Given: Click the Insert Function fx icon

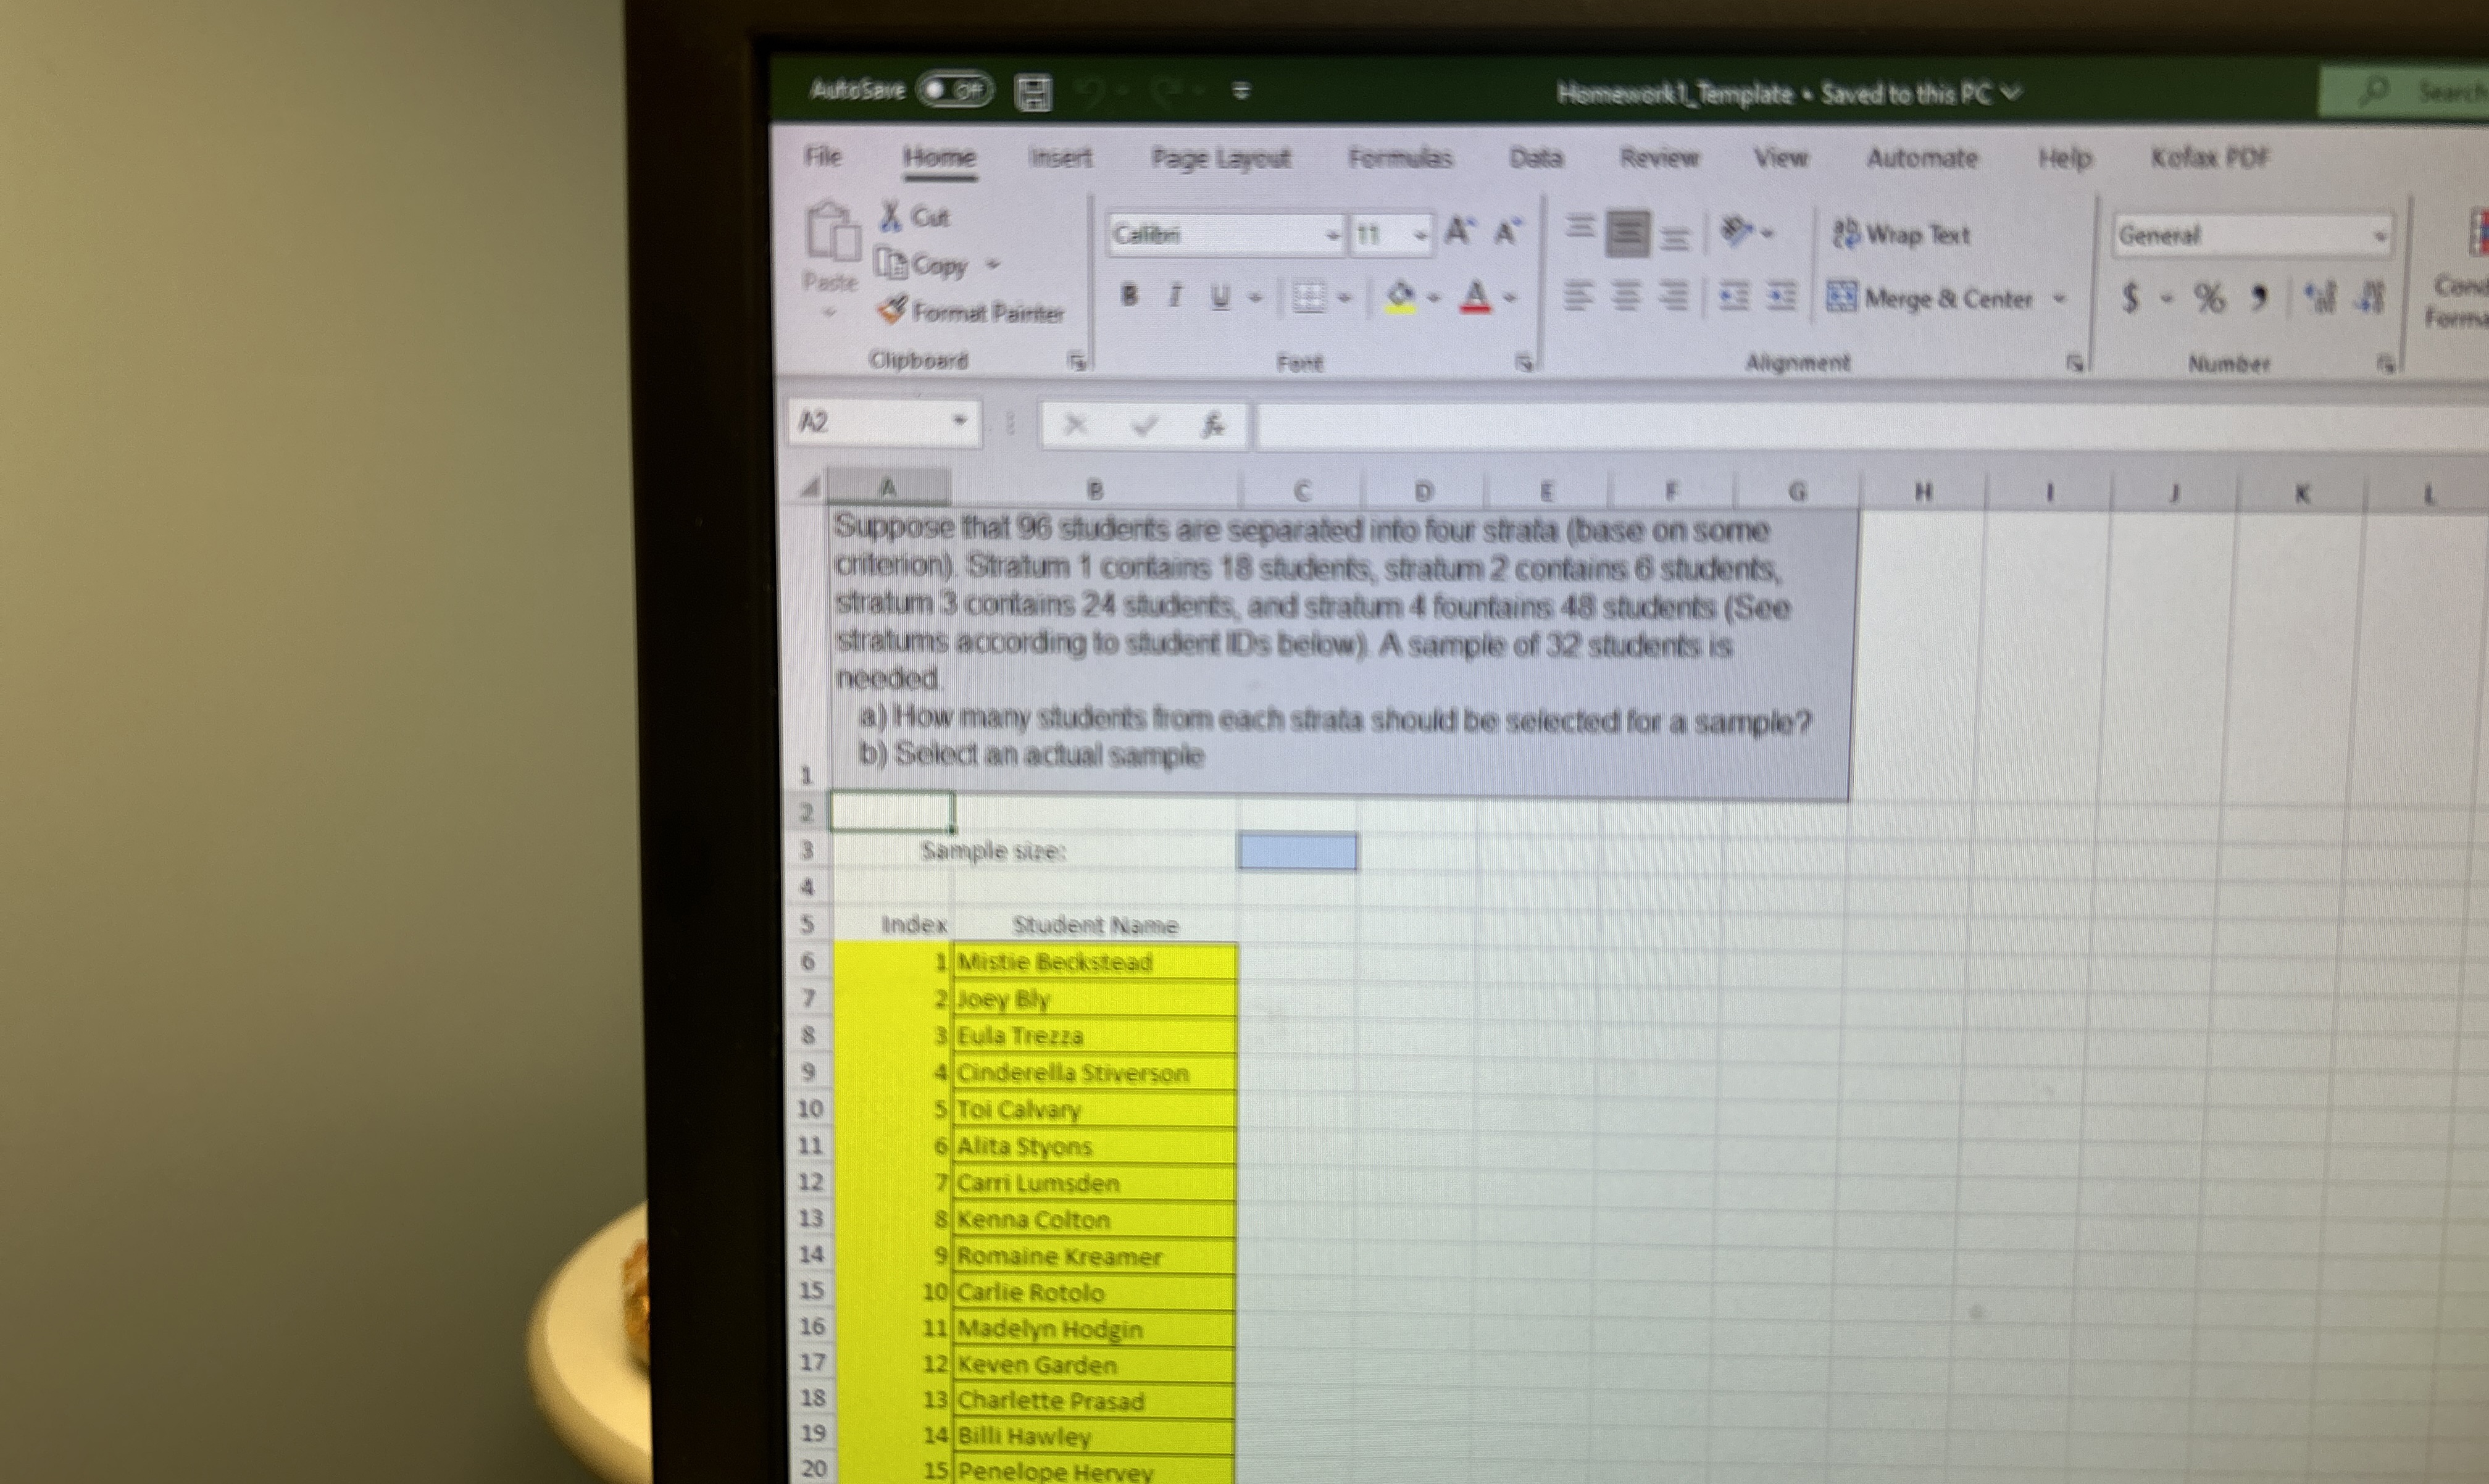Looking at the screenshot, I should point(1211,425).
